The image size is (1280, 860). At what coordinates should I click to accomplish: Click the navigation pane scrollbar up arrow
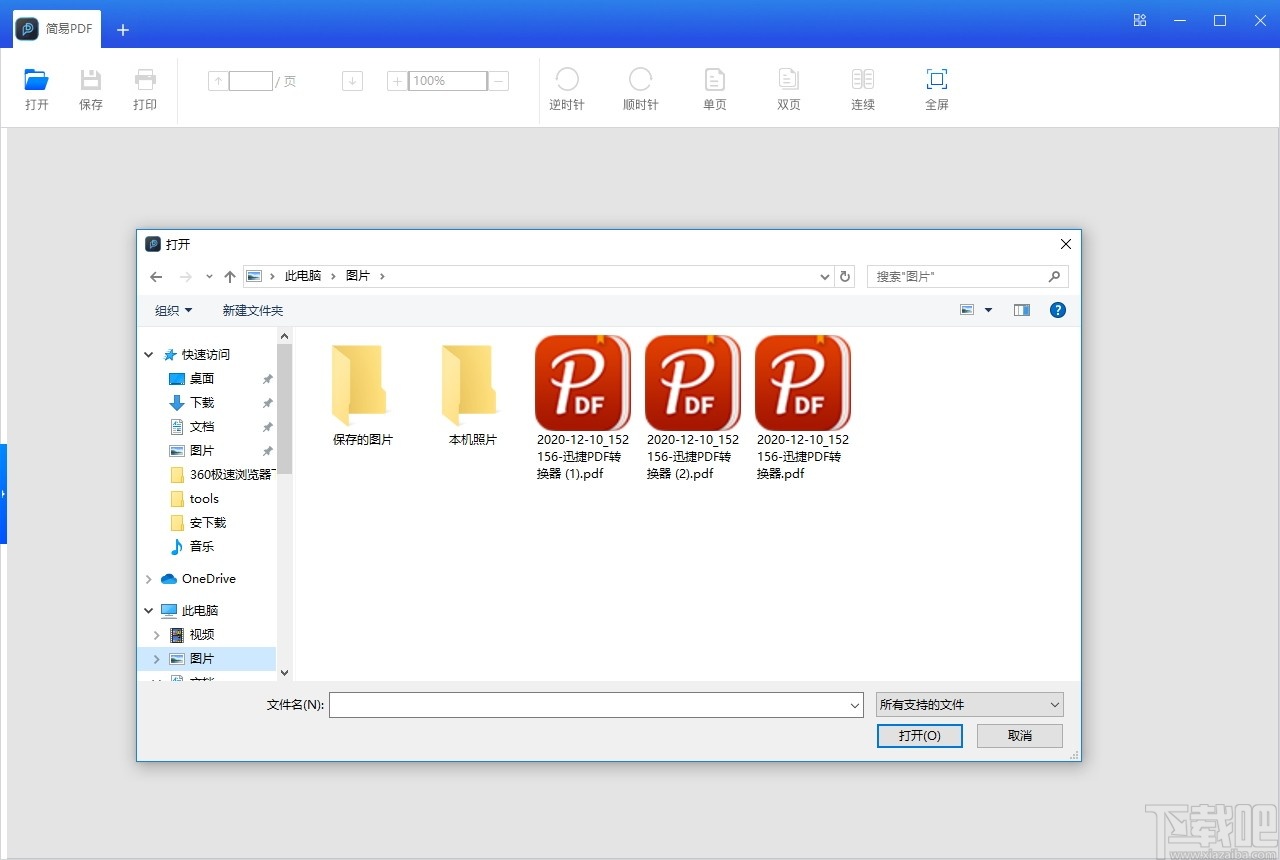coord(284,337)
